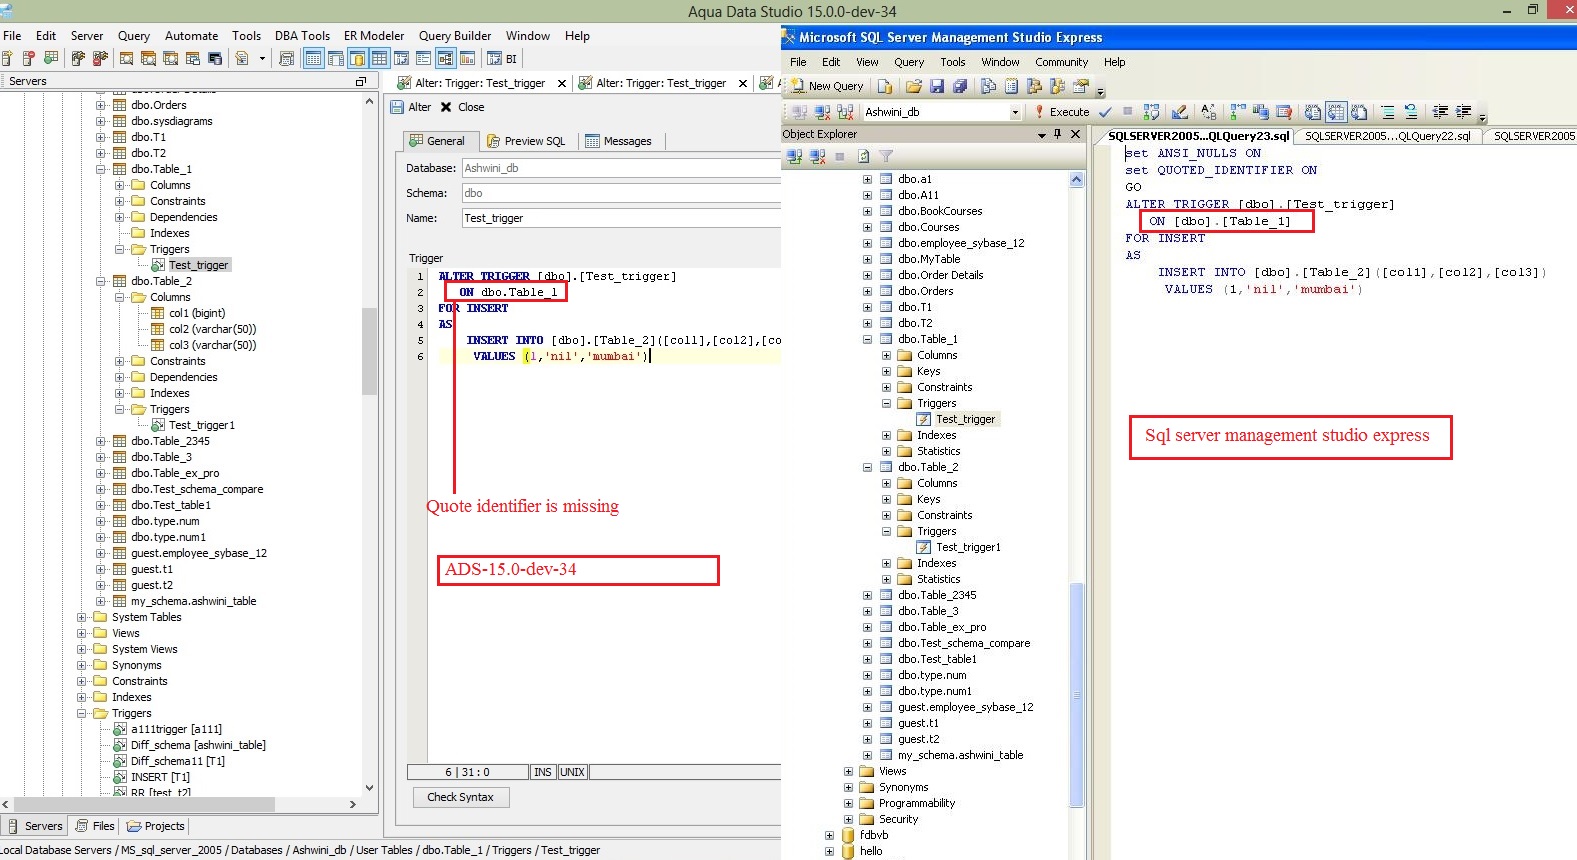
Task: Close the second Alter Trigger tab
Action: point(743,84)
